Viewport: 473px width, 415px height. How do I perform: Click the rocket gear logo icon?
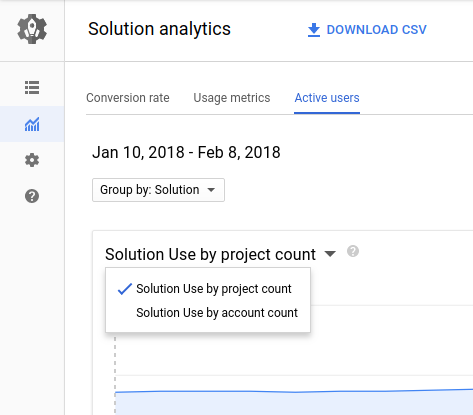click(32, 29)
